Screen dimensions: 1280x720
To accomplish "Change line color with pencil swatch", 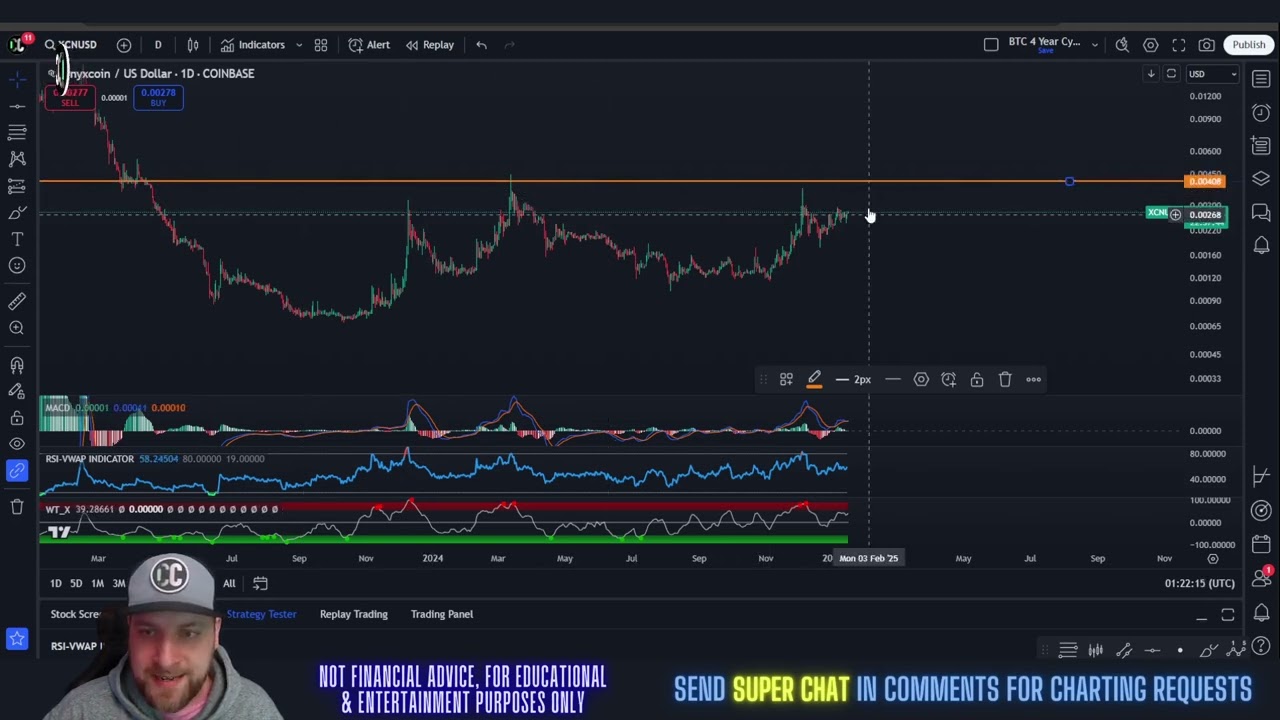I will 814,379.
